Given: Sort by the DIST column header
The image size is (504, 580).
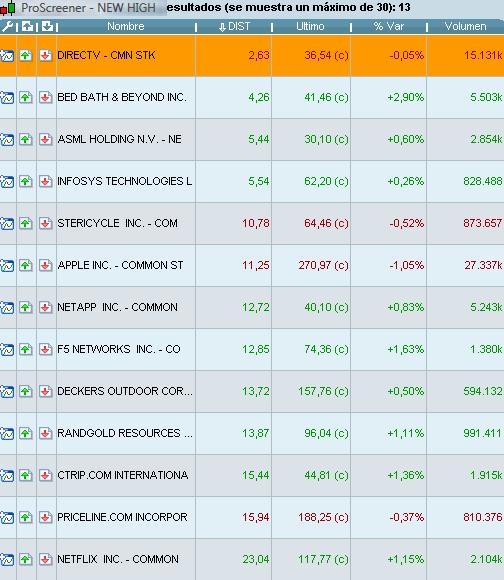Looking at the screenshot, I should [234, 26].
